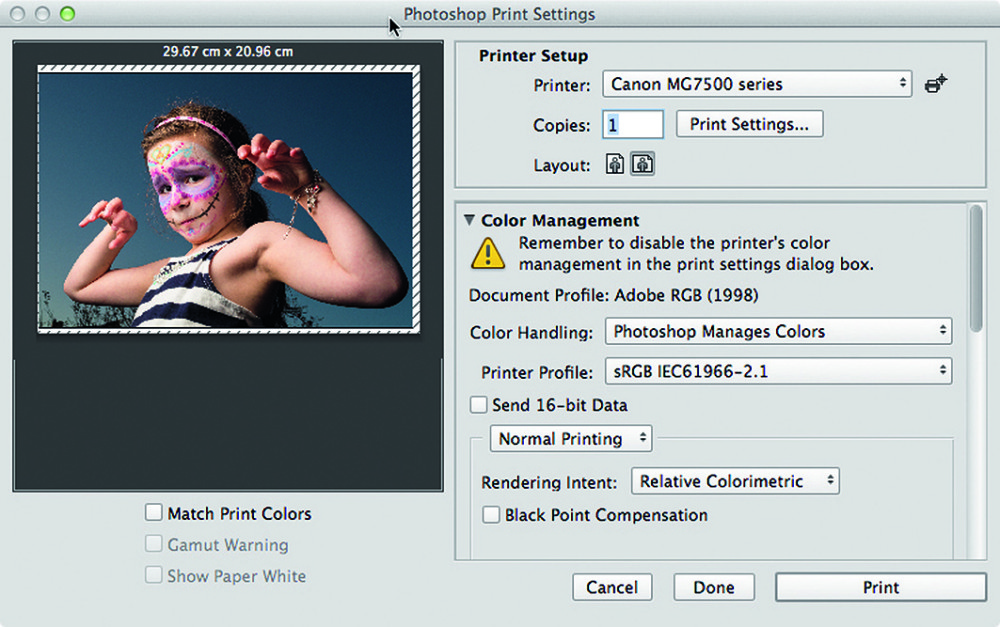Click the Printer Setup heading

(533, 55)
